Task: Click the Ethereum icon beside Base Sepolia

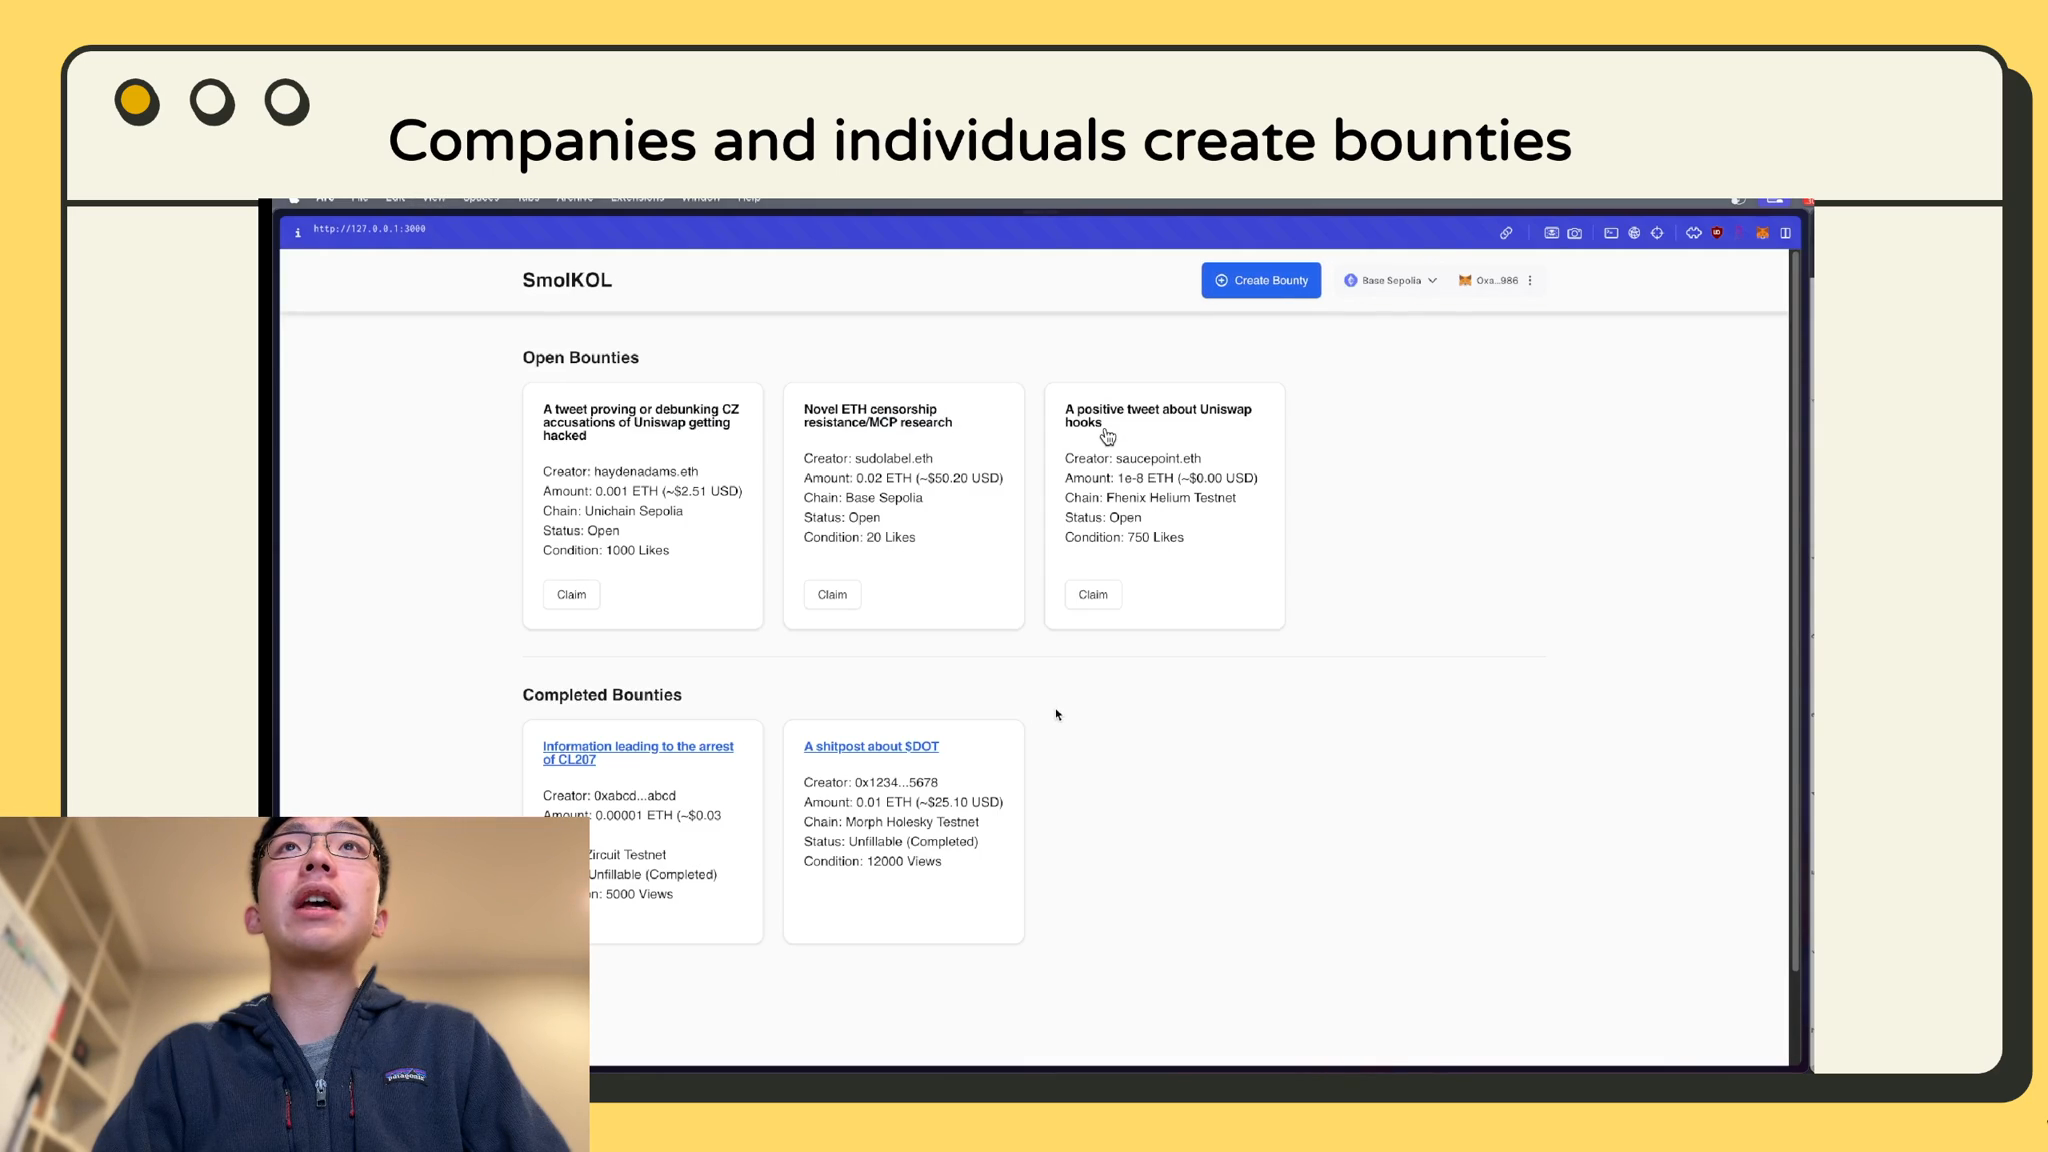Action: point(1351,281)
